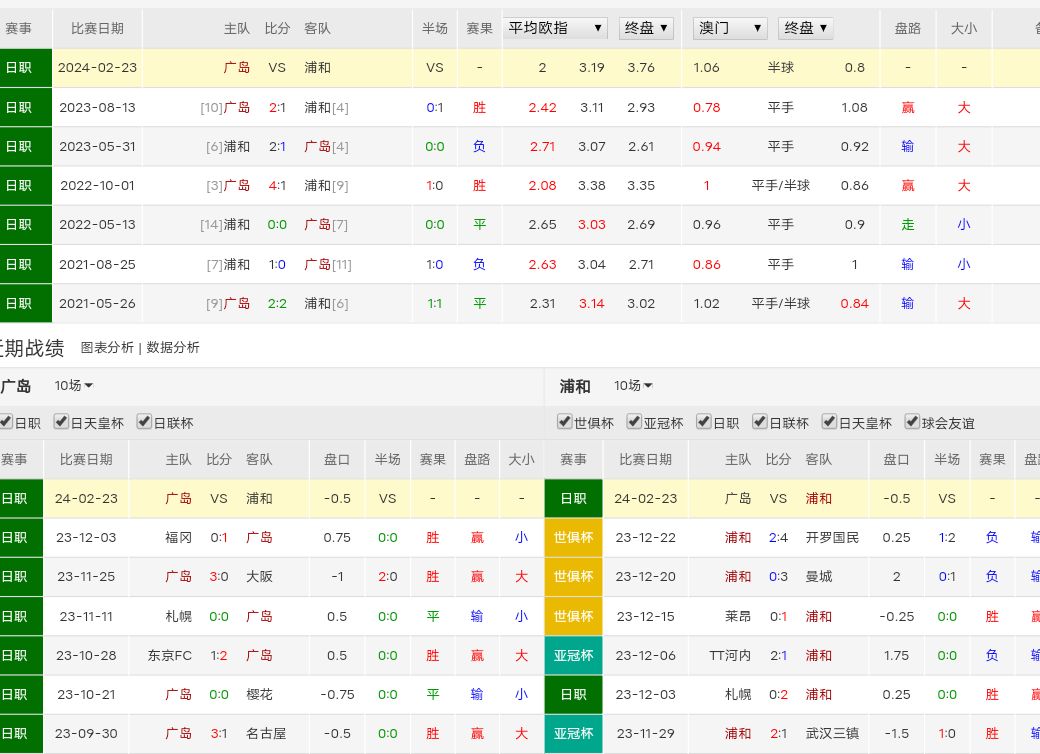Uncheck the 球会友谊 filter
Image resolution: width=1040 pixels, height=754 pixels.
coord(912,422)
